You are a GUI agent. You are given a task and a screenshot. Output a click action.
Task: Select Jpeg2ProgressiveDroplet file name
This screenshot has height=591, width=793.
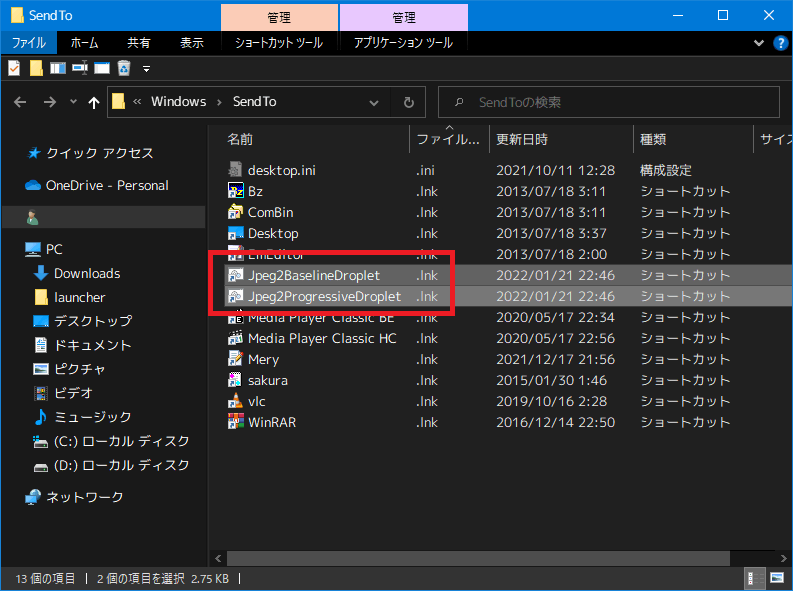pyautogui.click(x=324, y=296)
